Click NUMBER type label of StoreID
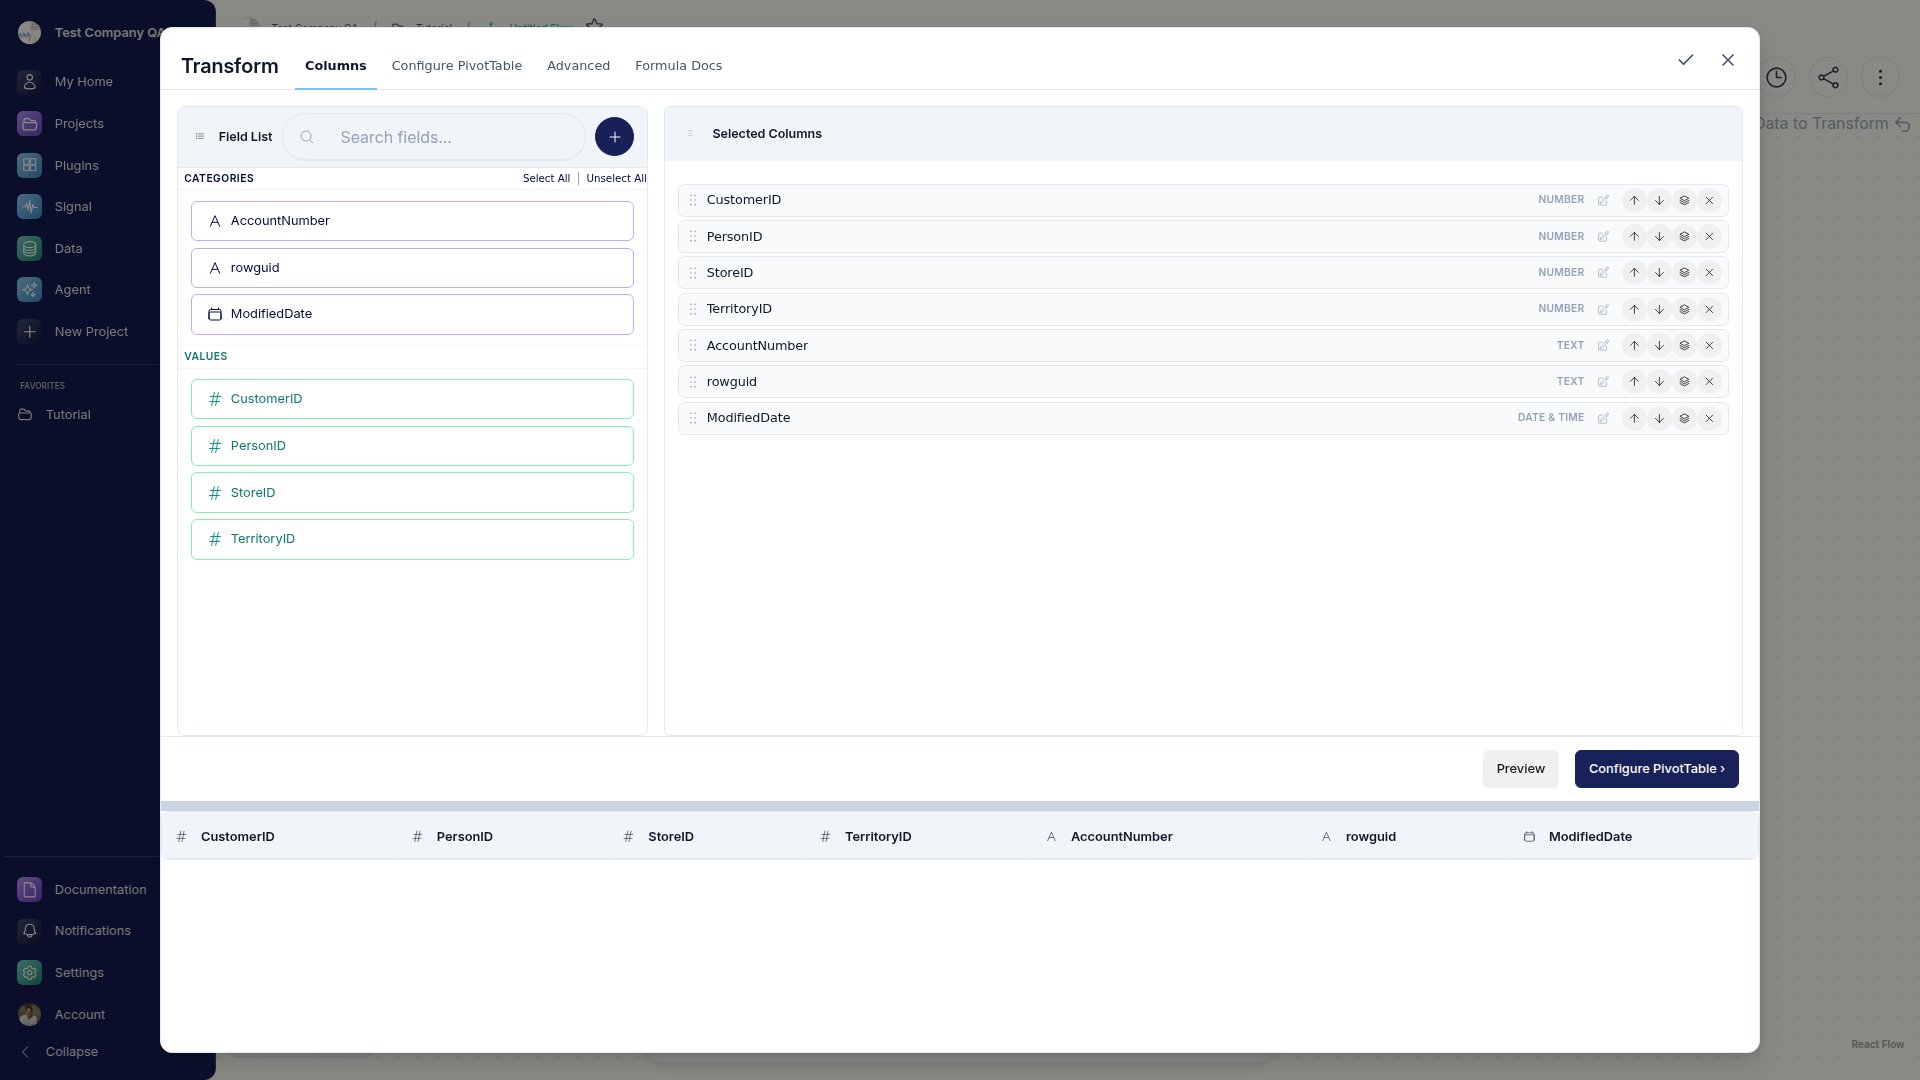 1561,273
